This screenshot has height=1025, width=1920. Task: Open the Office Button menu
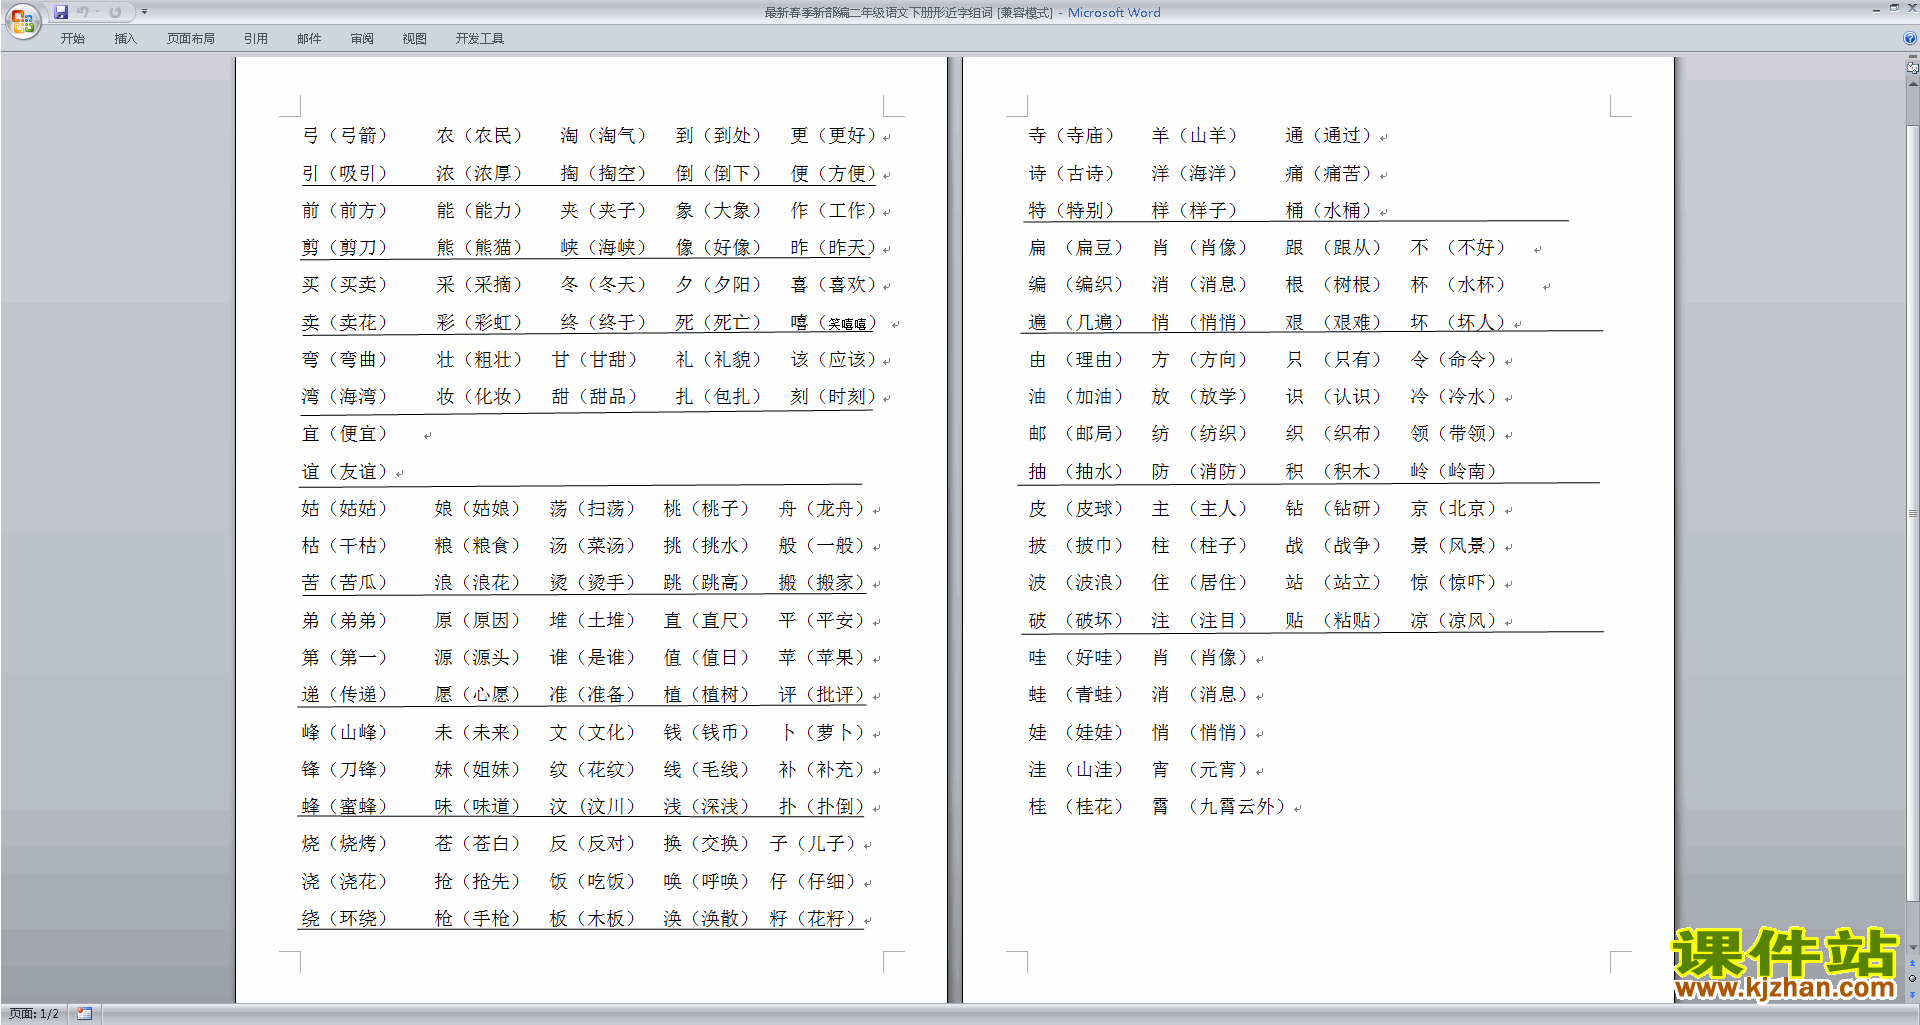[22, 20]
